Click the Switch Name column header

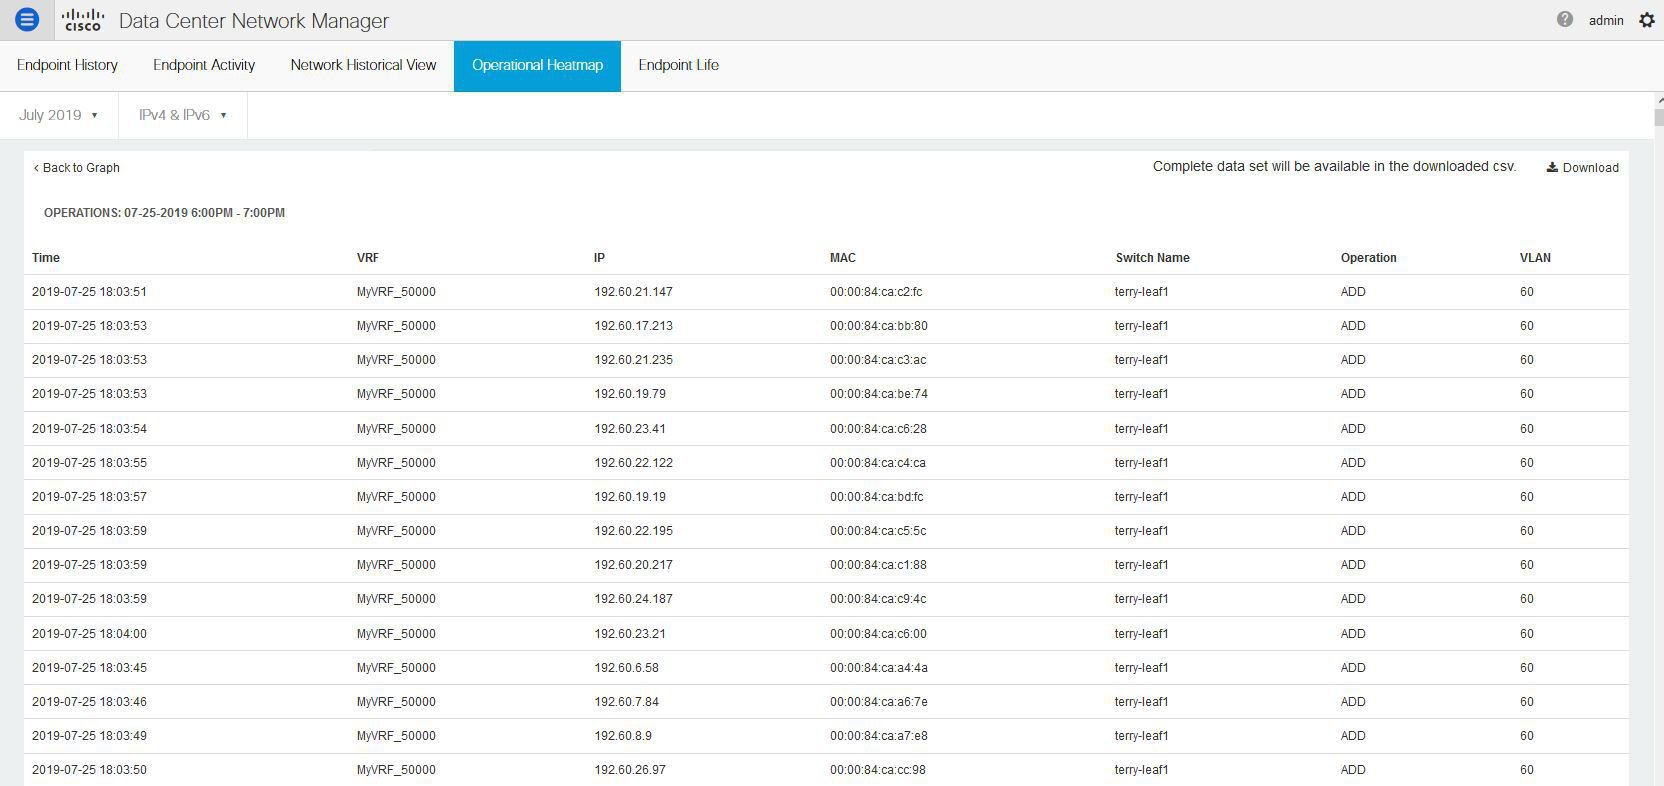pos(1153,258)
